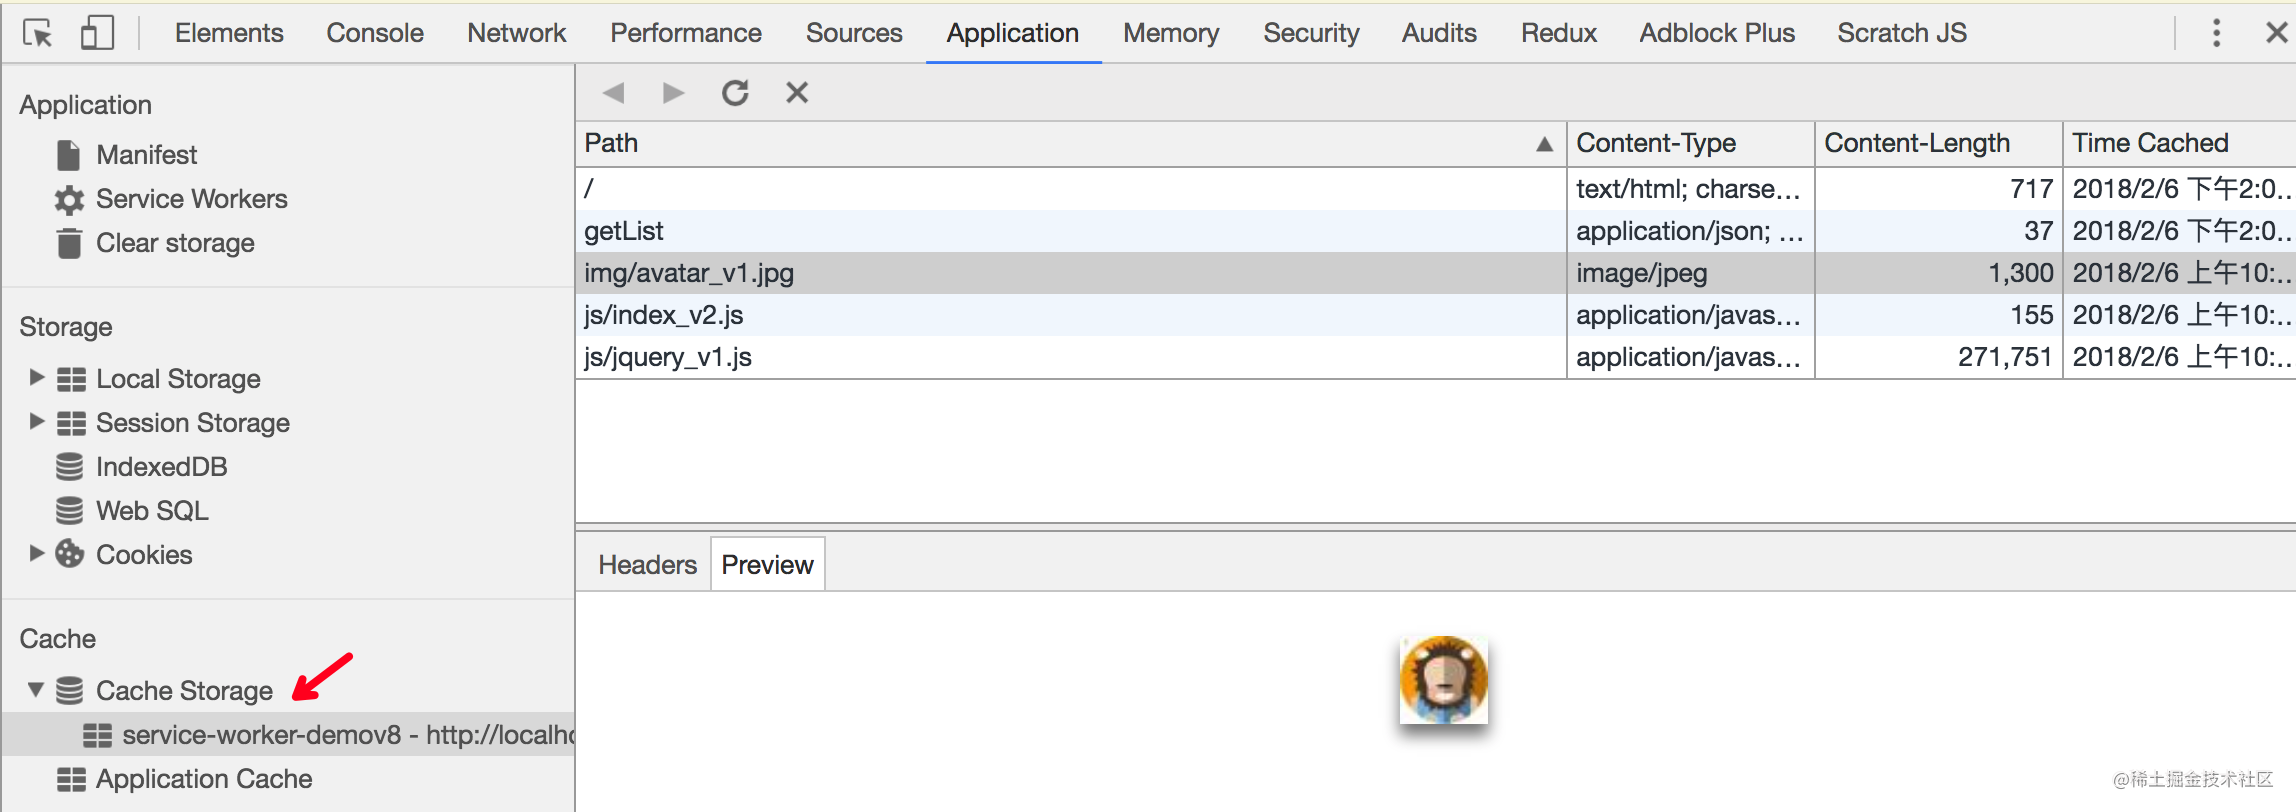Switch to the Console tab
The width and height of the screenshot is (2296, 812).
pos(375,33)
